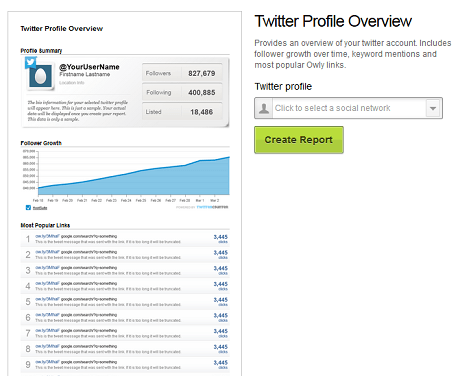Viewport: 460px width, 376px height.
Task: Click the Firstname Lastname text in profile card
Action: pos(85,74)
